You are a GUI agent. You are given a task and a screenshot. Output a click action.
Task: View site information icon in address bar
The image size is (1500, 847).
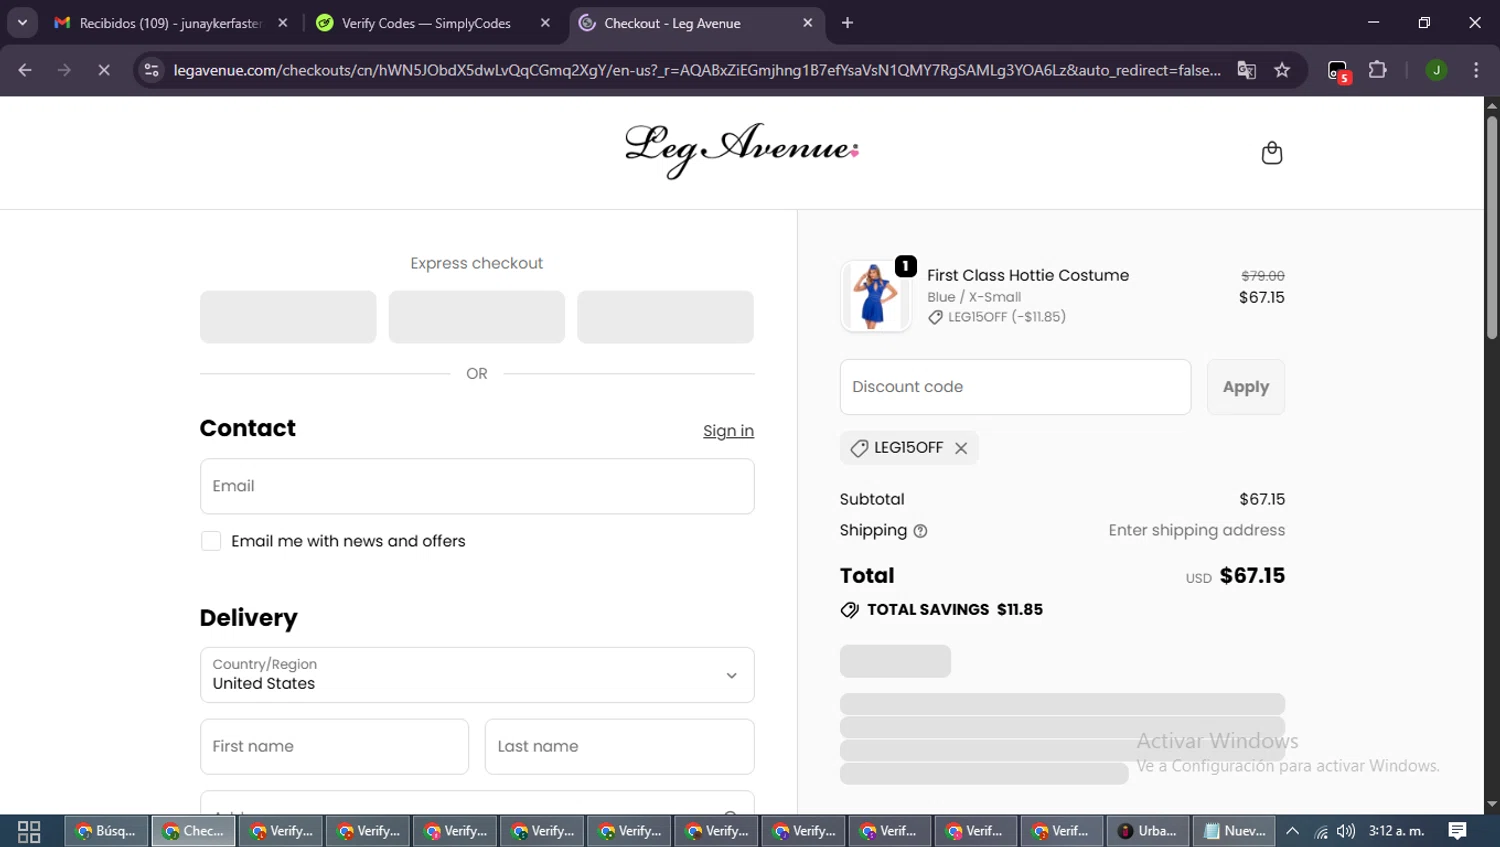point(151,70)
